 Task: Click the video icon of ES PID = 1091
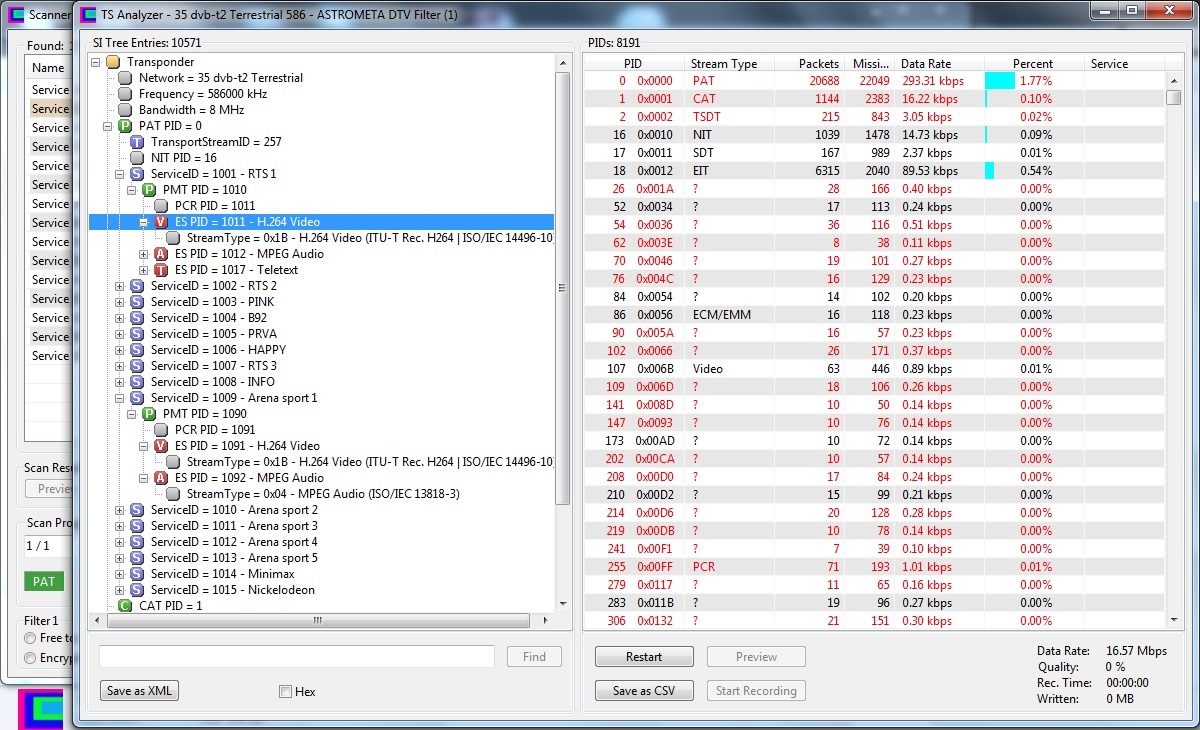(161, 446)
